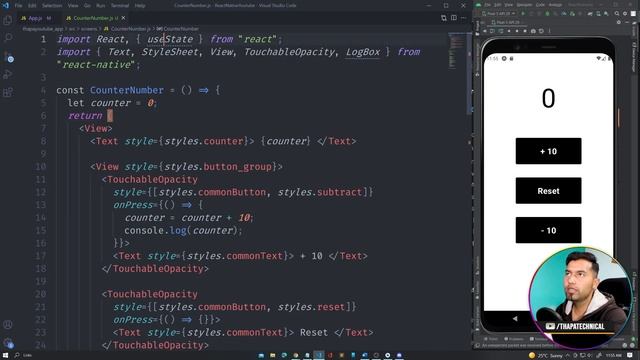
Task: Select the Pixel device tab in emulator panel
Action: 506,22
